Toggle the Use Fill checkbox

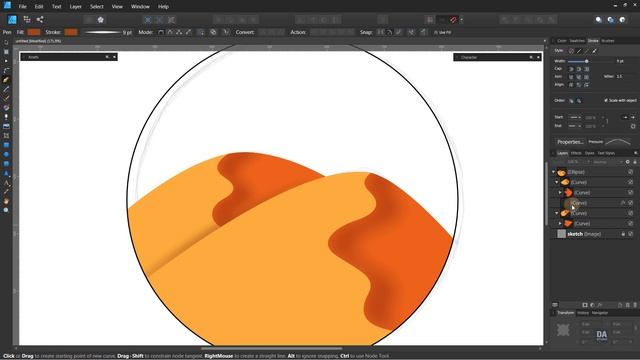point(436,32)
